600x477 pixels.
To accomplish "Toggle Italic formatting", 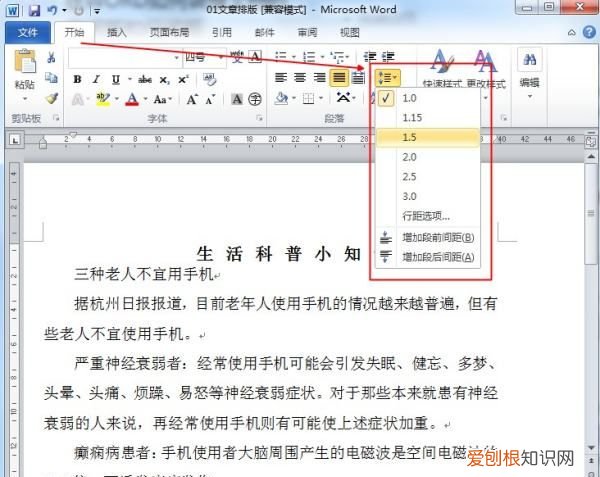I will coord(96,79).
